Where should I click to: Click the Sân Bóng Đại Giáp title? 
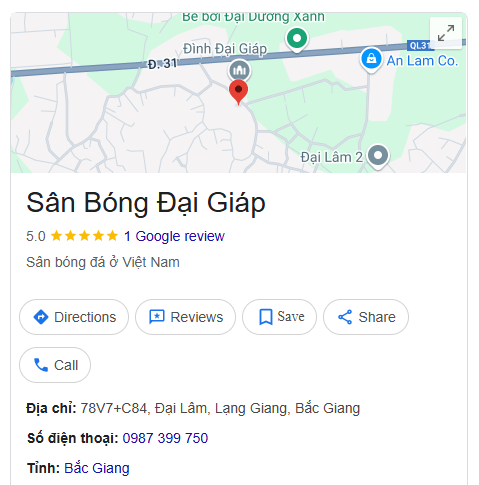(146, 203)
